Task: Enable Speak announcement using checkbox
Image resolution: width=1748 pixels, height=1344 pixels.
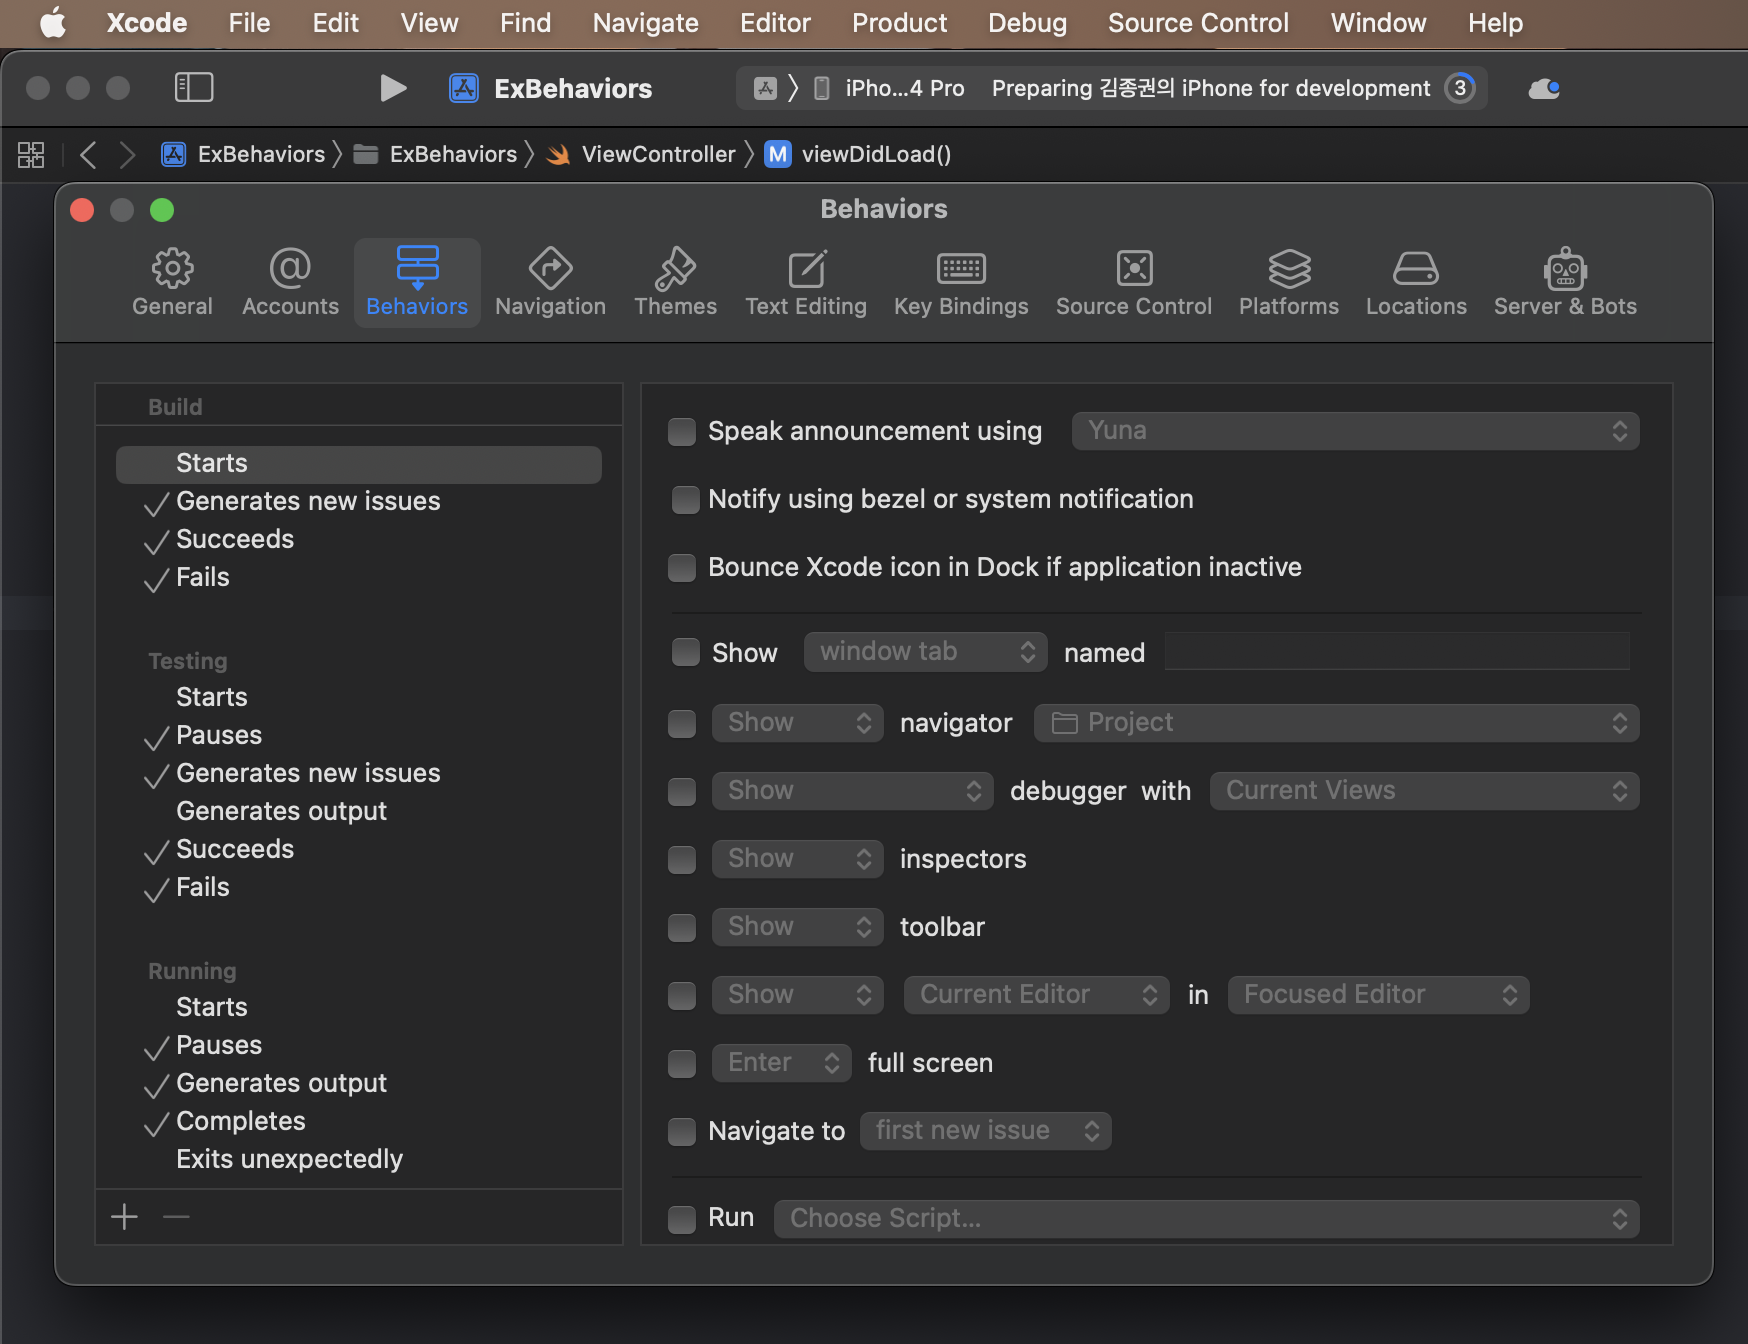Action: 682,432
